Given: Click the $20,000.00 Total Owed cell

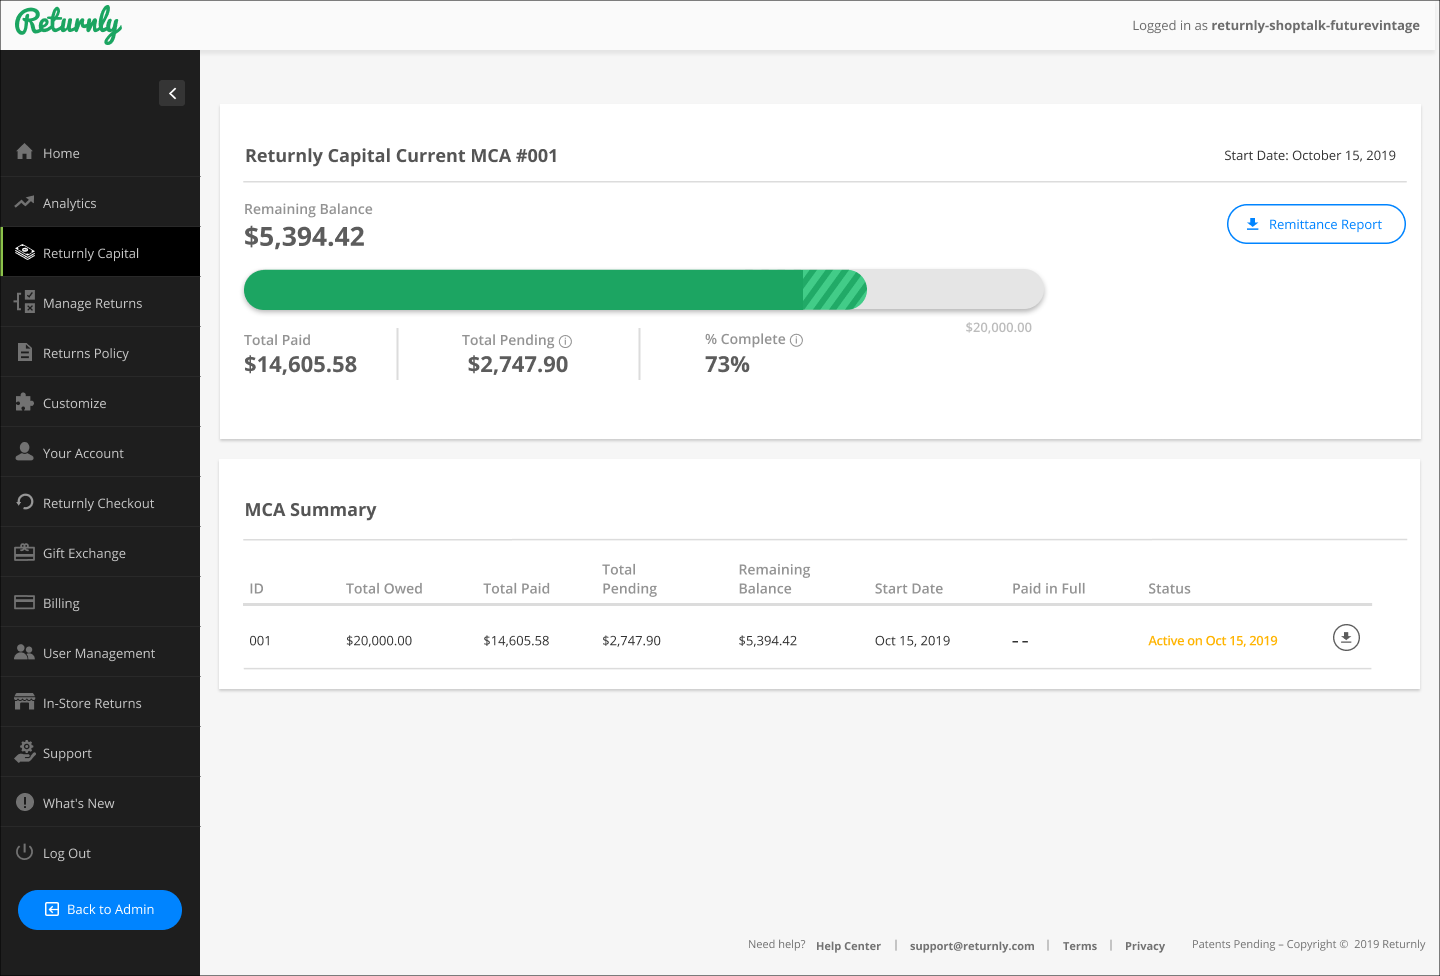Looking at the screenshot, I should click(379, 640).
